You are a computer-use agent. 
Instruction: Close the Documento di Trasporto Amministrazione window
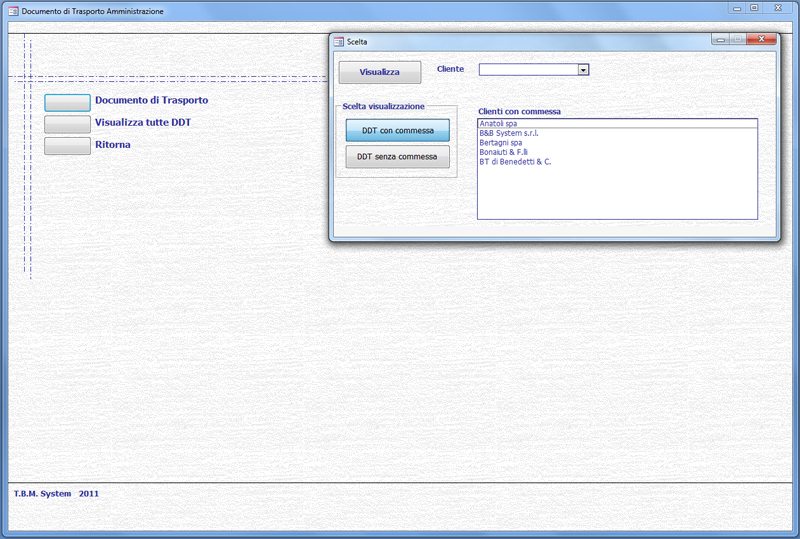778,8
